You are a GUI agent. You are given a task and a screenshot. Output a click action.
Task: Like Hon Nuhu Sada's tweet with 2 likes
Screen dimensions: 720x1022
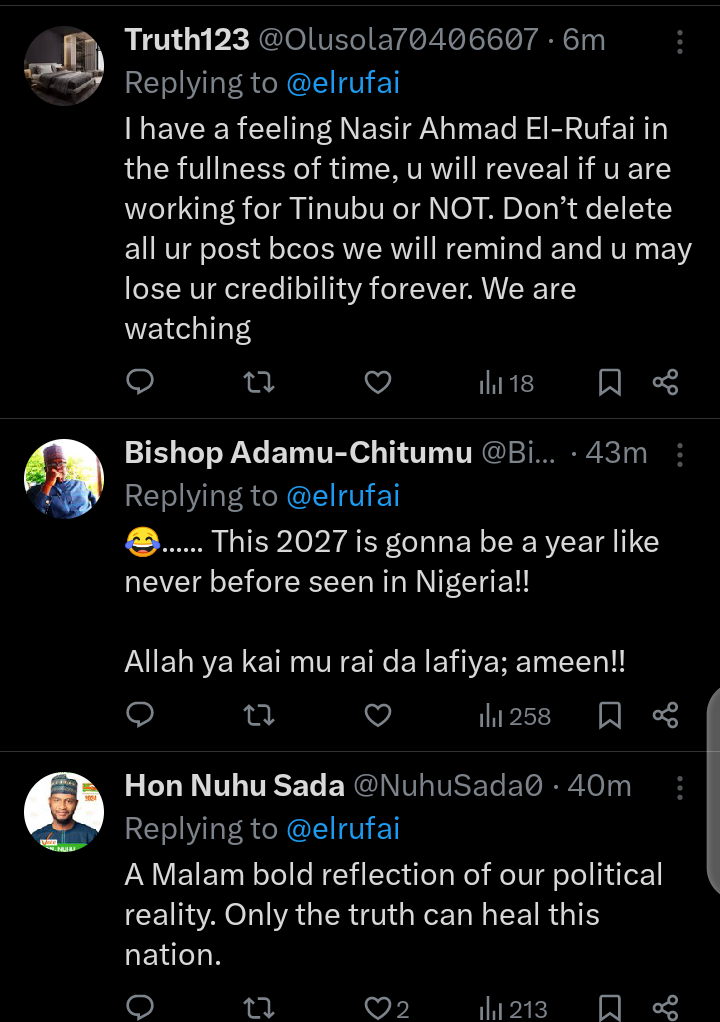[386, 1008]
